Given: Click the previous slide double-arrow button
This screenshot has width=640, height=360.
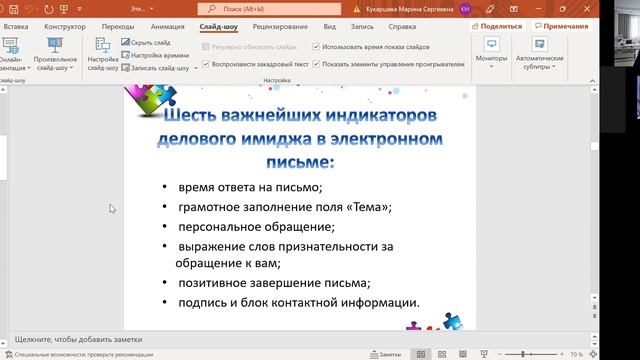Looking at the screenshot, I should pyautogui.click(x=594, y=307).
